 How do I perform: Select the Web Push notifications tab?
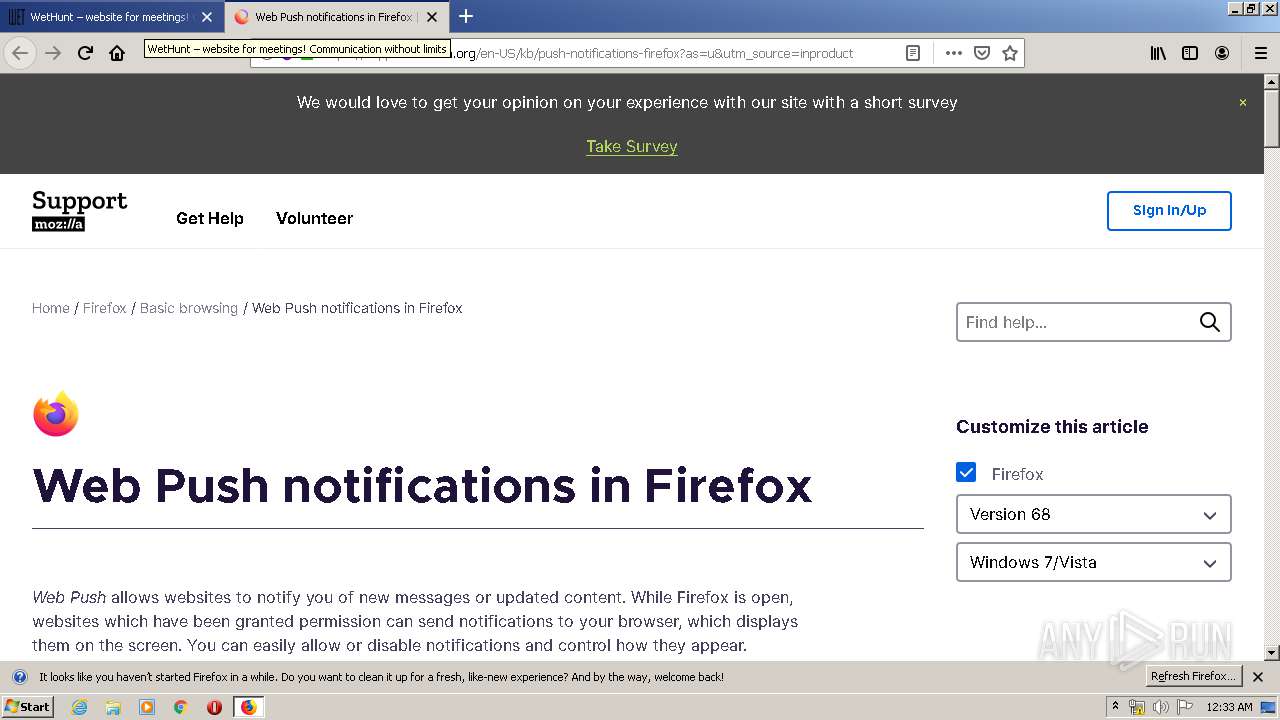(x=336, y=17)
